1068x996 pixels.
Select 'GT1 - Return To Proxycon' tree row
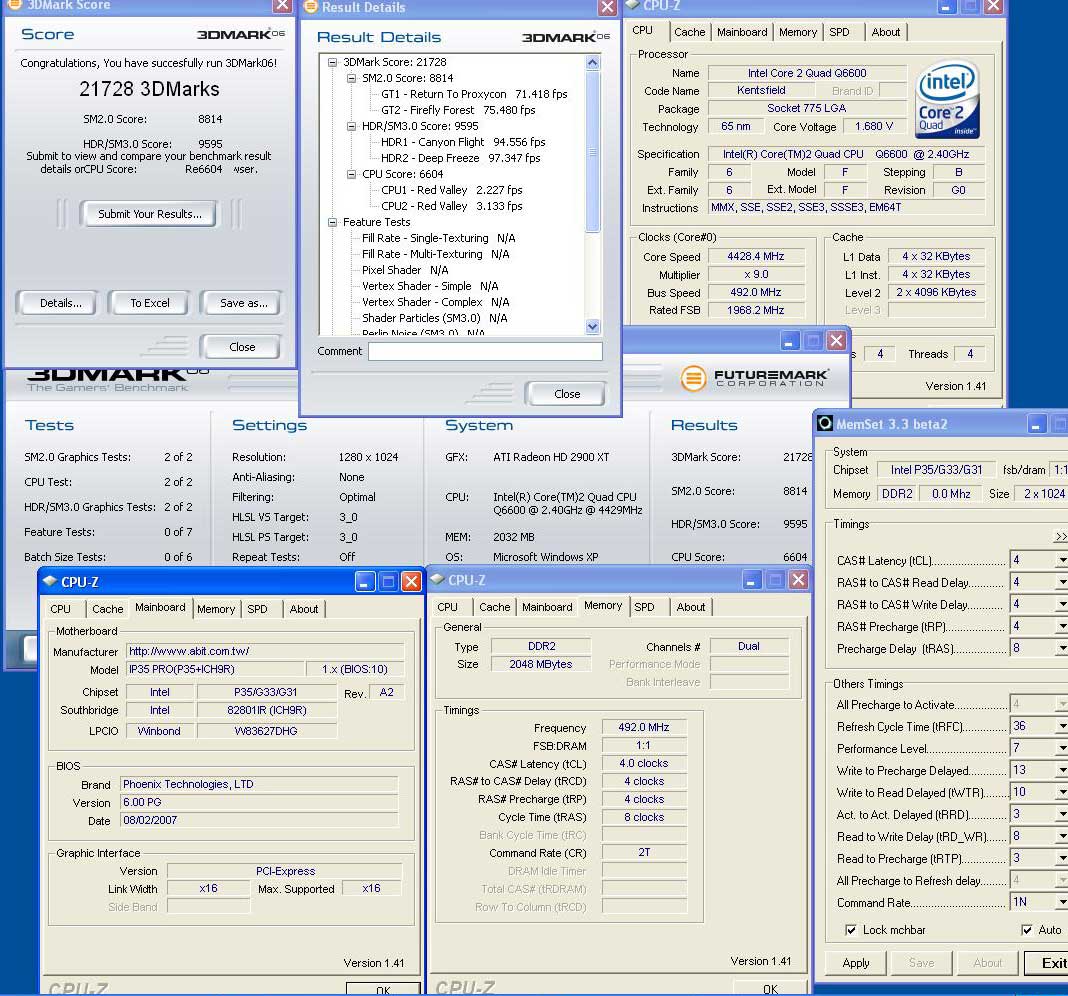click(474, 94)
